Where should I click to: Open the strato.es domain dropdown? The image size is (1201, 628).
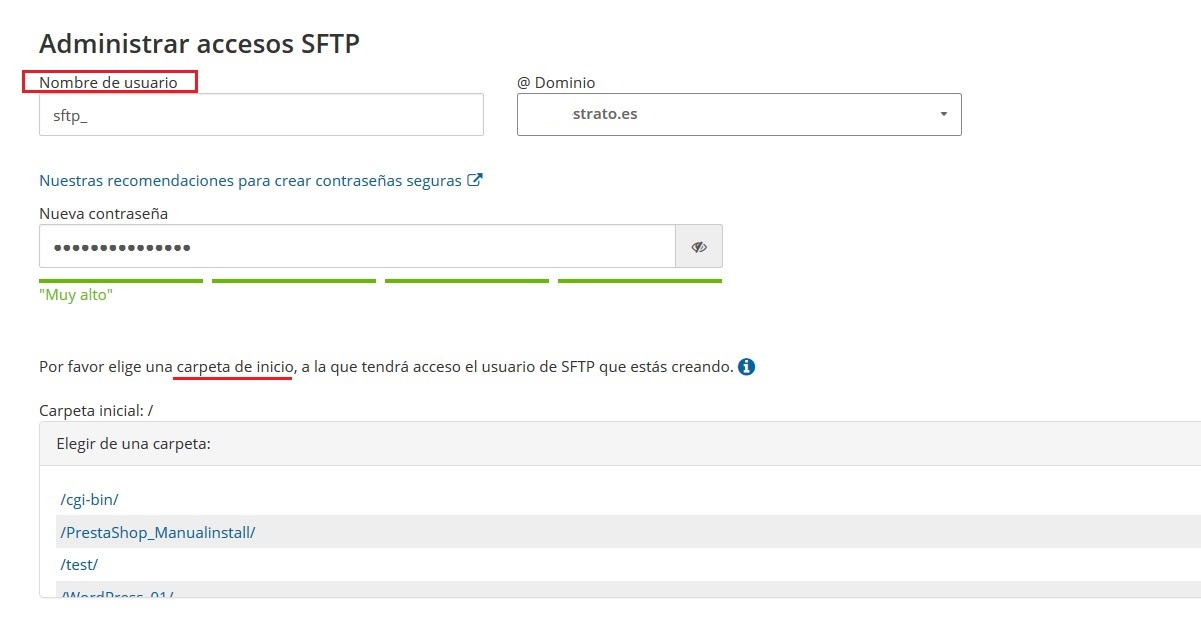pos(738,114)
